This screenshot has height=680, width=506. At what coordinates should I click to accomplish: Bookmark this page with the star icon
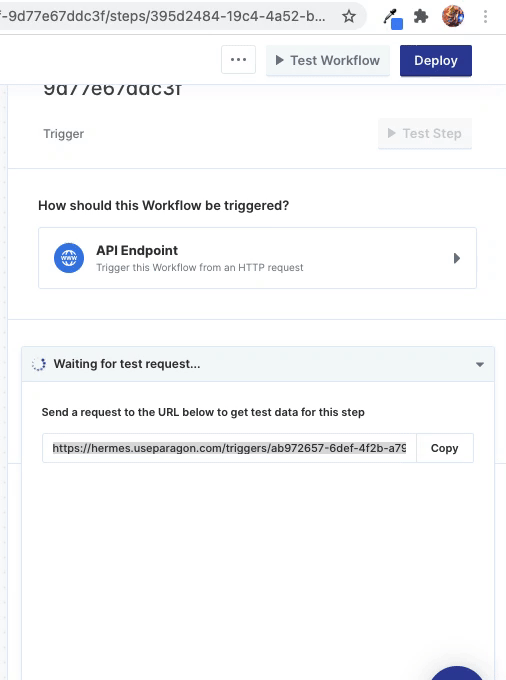coord(349,16)
